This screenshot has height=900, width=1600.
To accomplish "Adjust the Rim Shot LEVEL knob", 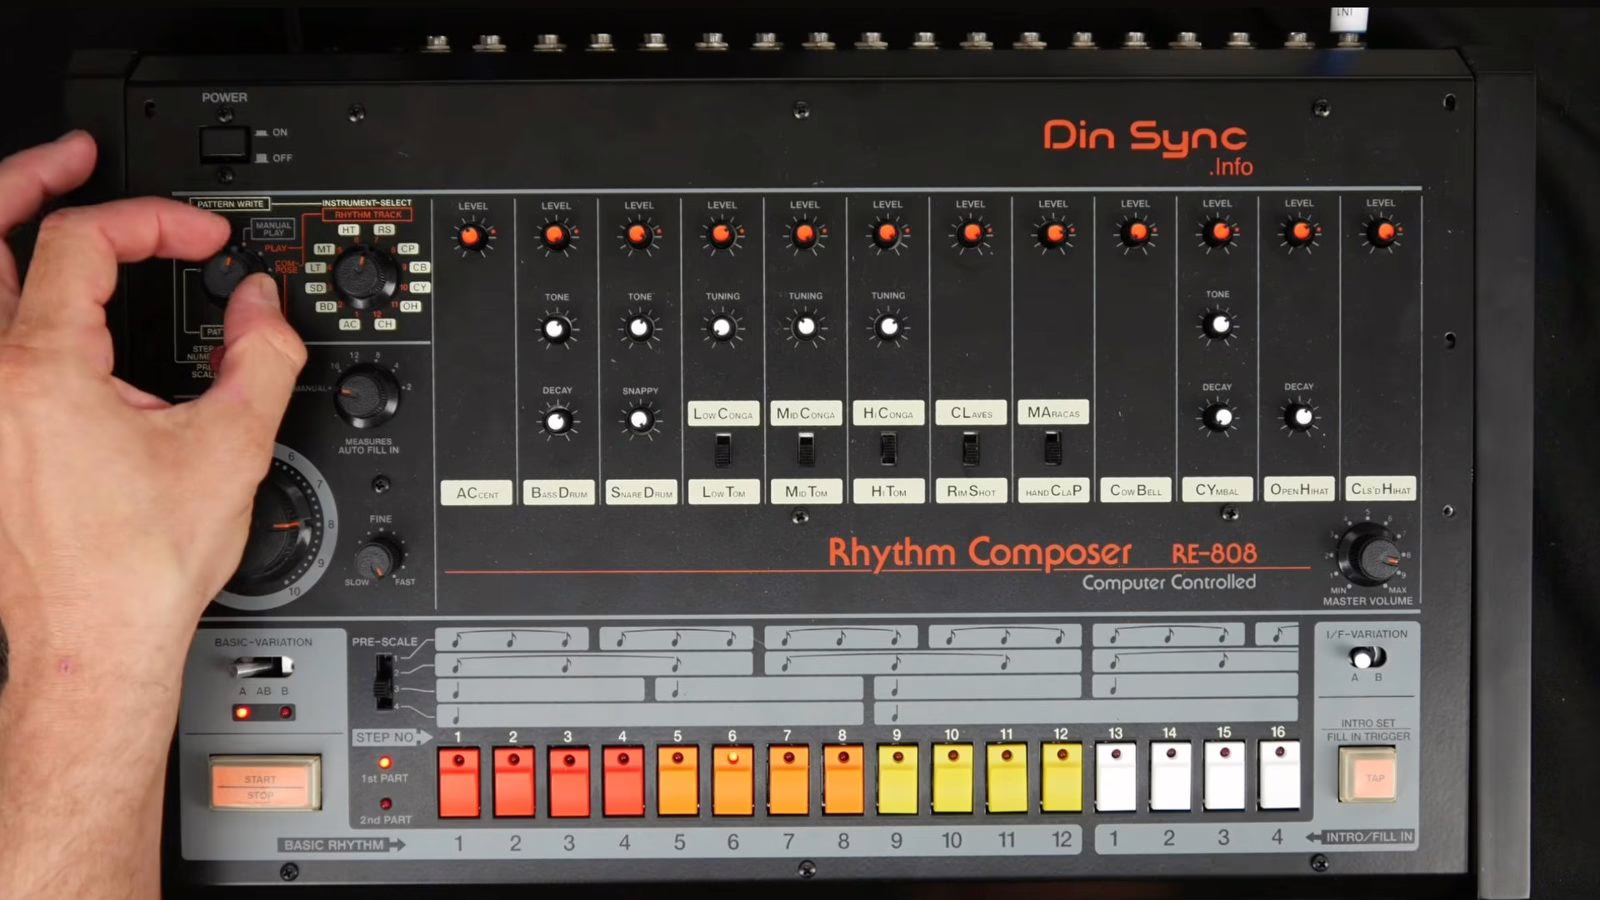I will 971,235.
